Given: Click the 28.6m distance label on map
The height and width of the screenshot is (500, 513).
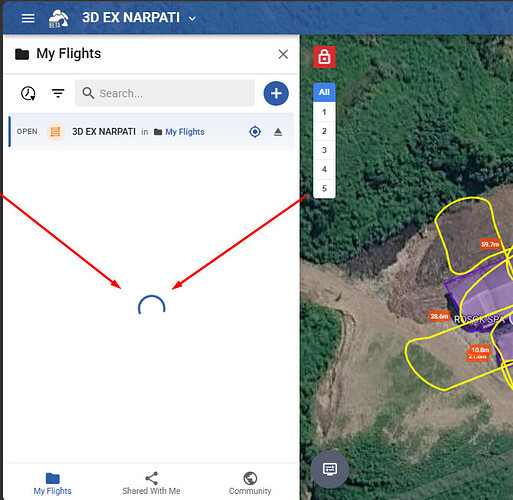Looking at the screenshot, I should [439, 316].
